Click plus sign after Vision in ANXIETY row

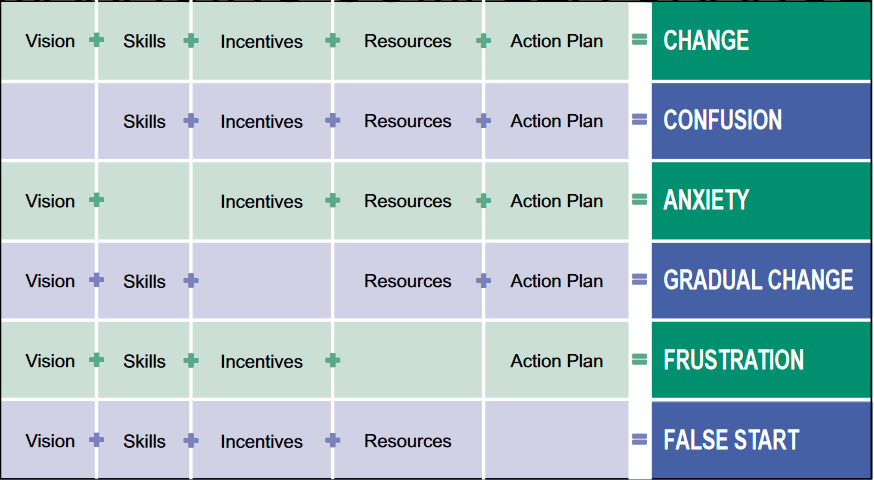(x=96, y=200)
